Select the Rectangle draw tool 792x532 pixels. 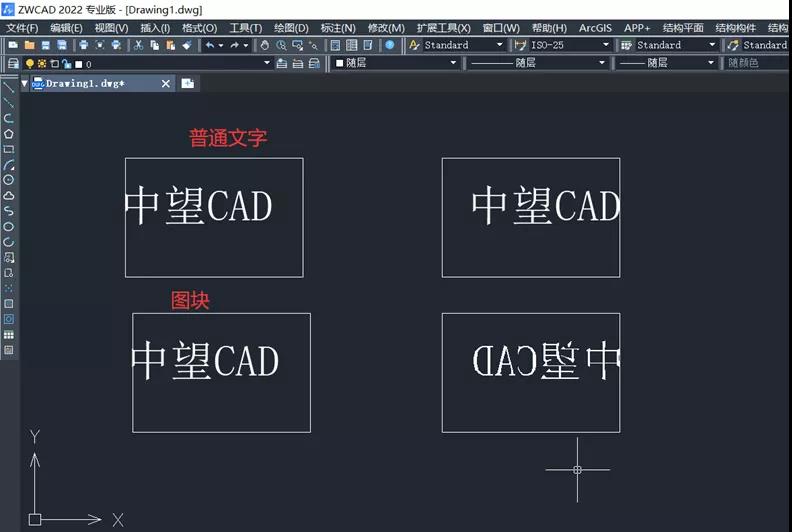click(x=9, y=149)
